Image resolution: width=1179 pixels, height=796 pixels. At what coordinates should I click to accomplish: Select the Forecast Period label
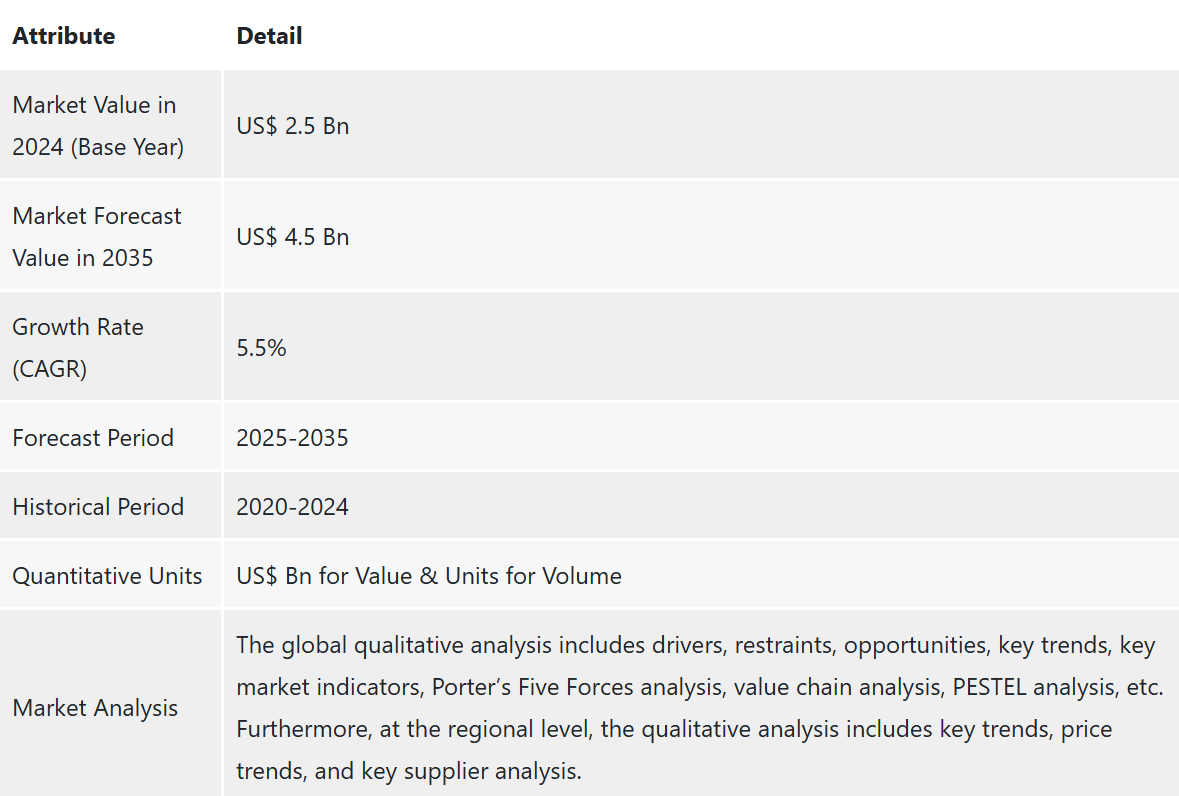93,437
